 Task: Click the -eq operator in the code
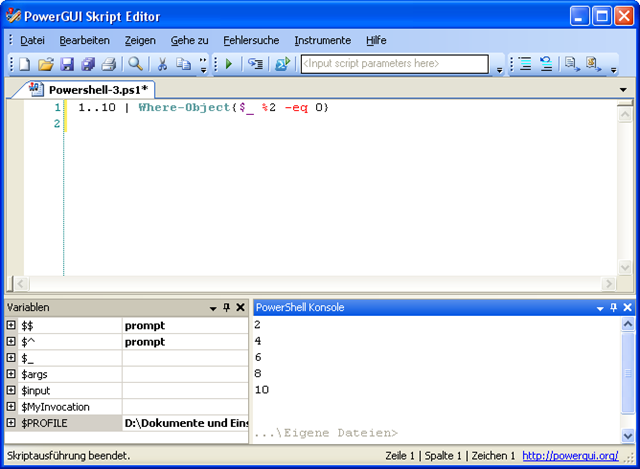(296, 108)
